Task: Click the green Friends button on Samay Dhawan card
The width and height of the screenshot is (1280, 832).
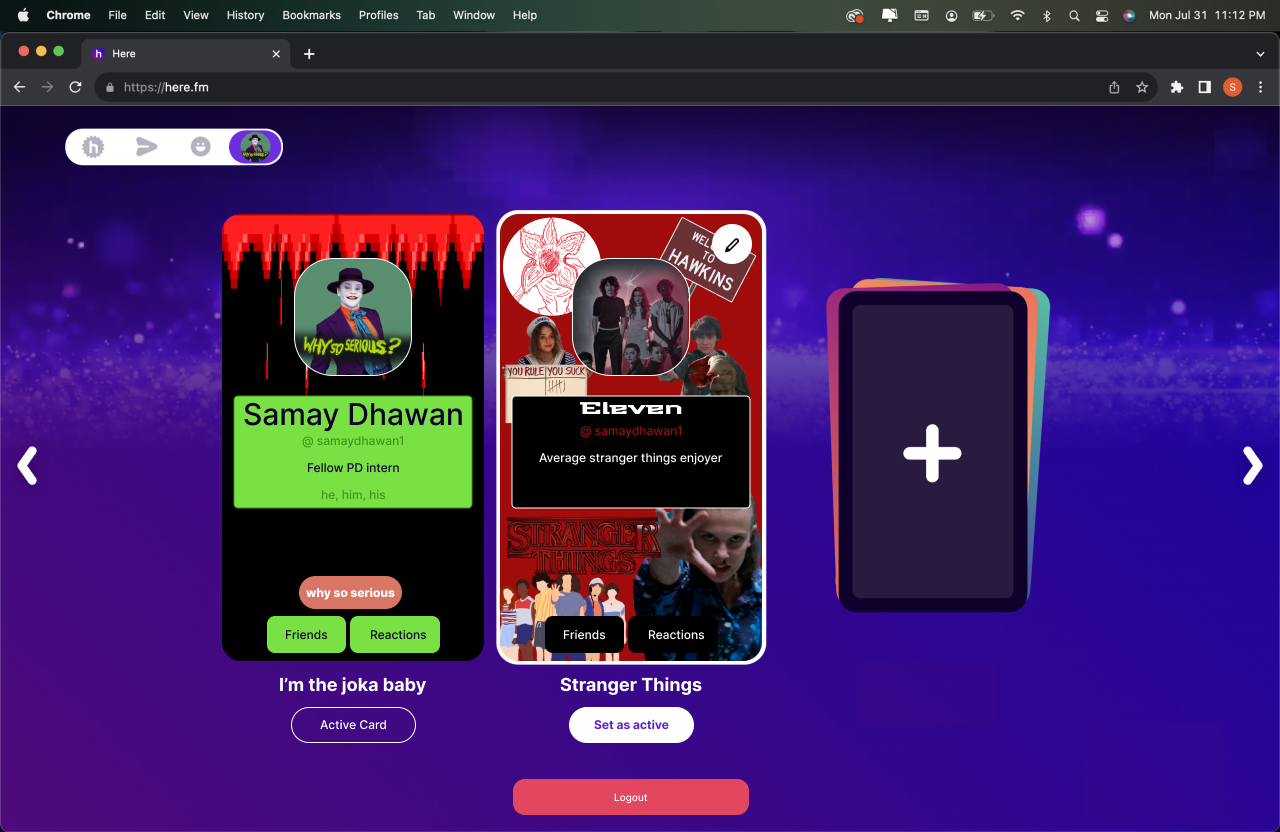Action: point(306,635)
